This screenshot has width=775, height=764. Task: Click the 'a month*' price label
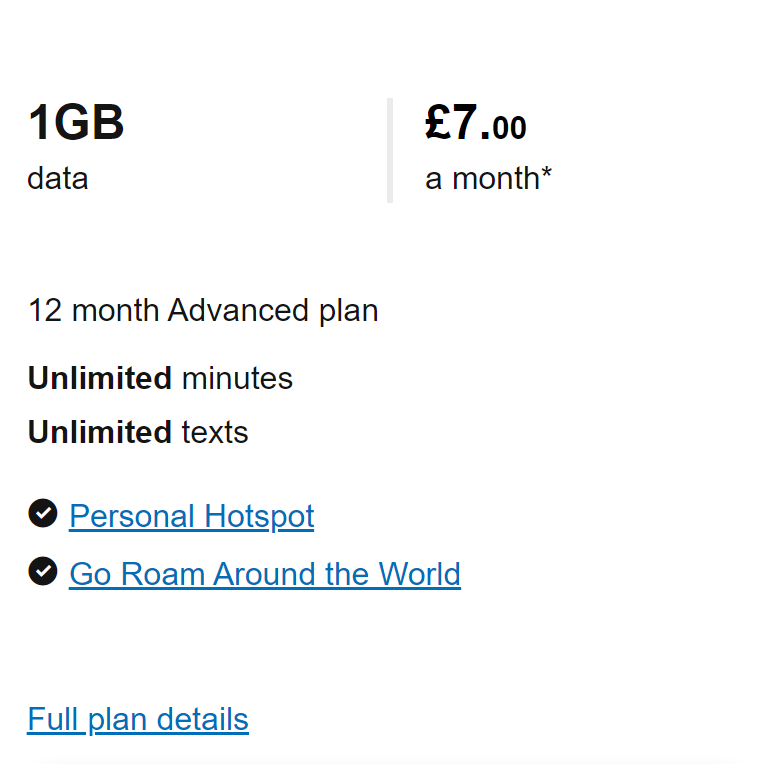pos(488,178)
